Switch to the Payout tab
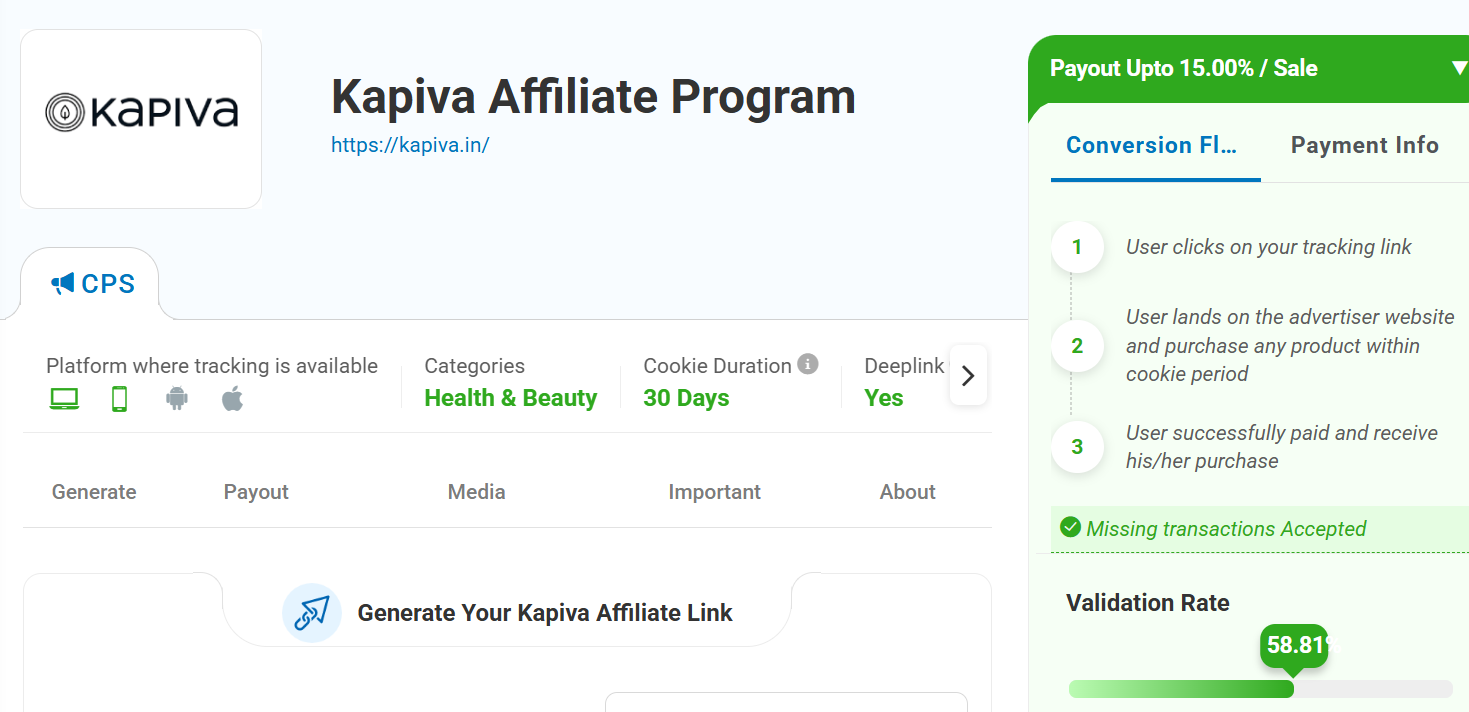Viewport: 1469px width, 712px height. pos(256,492)
